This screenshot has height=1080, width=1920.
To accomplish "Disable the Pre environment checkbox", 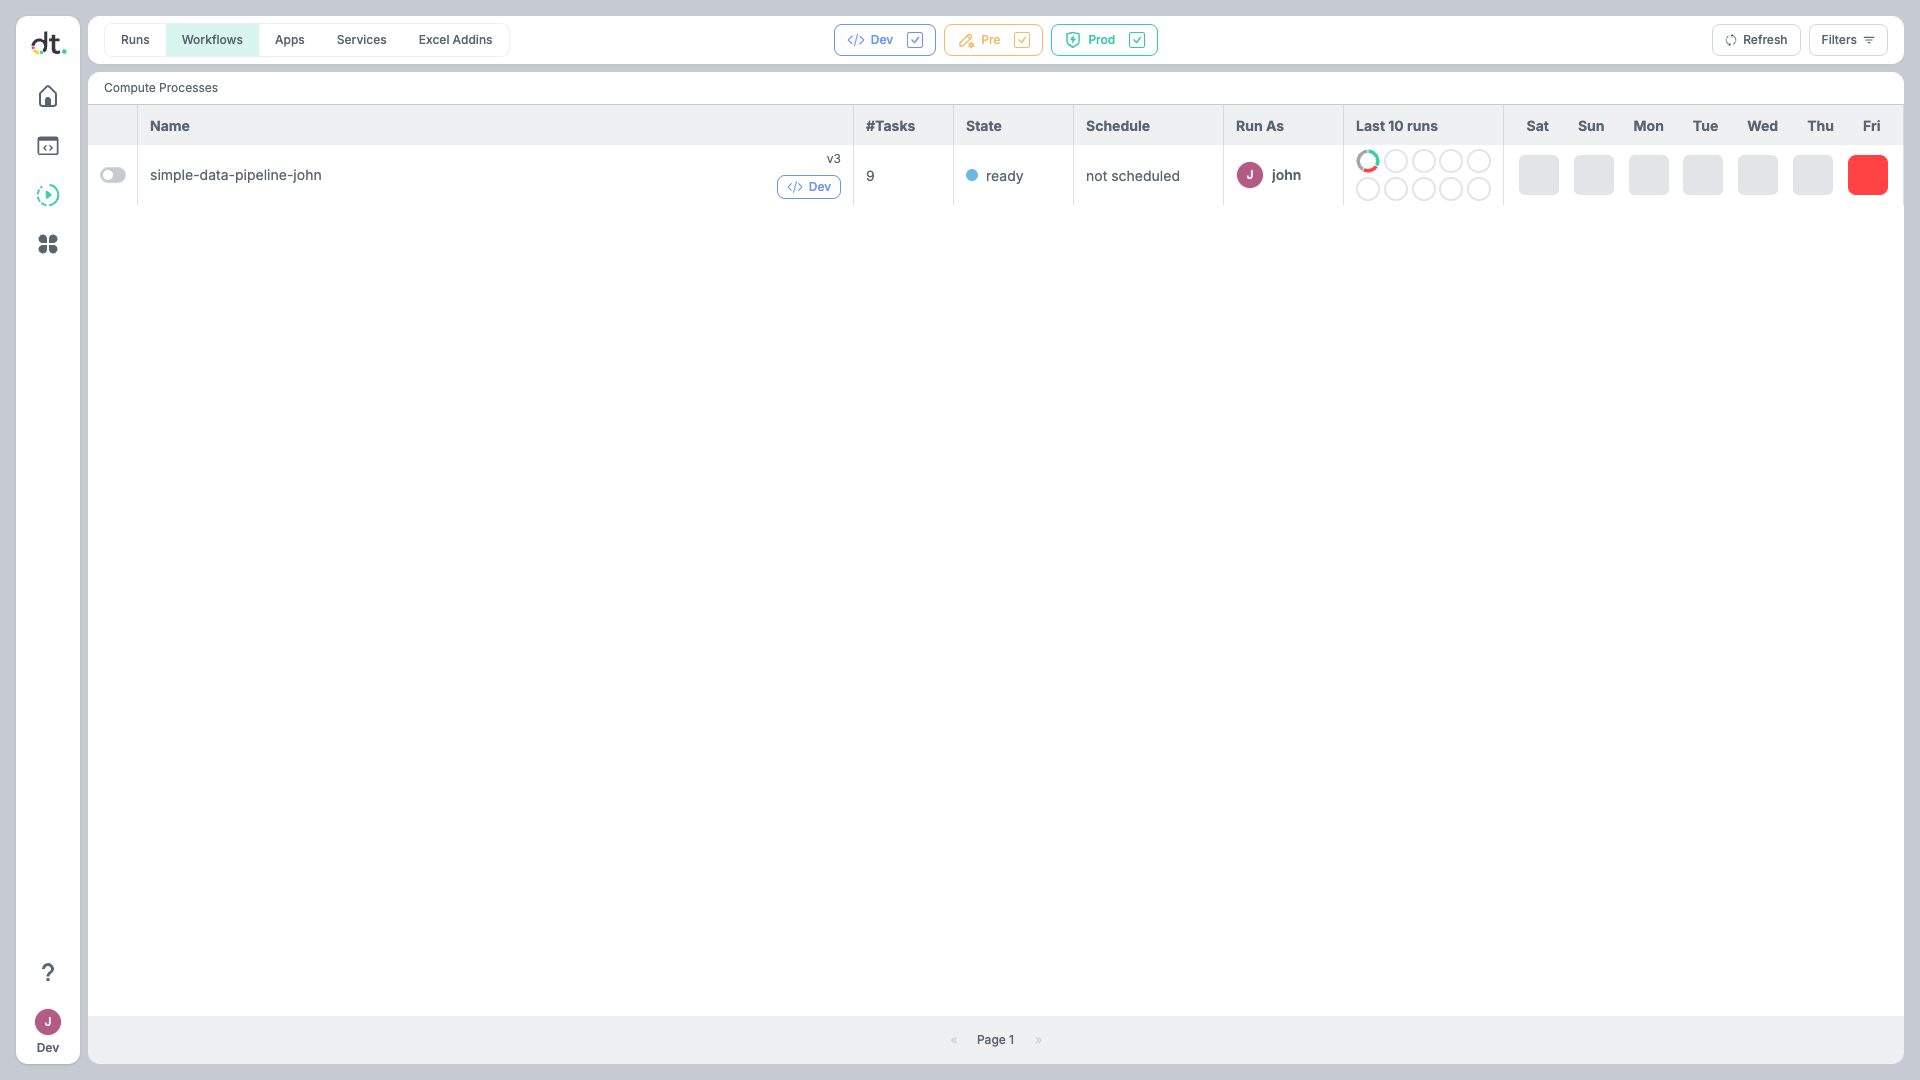I will point(1023,40).
